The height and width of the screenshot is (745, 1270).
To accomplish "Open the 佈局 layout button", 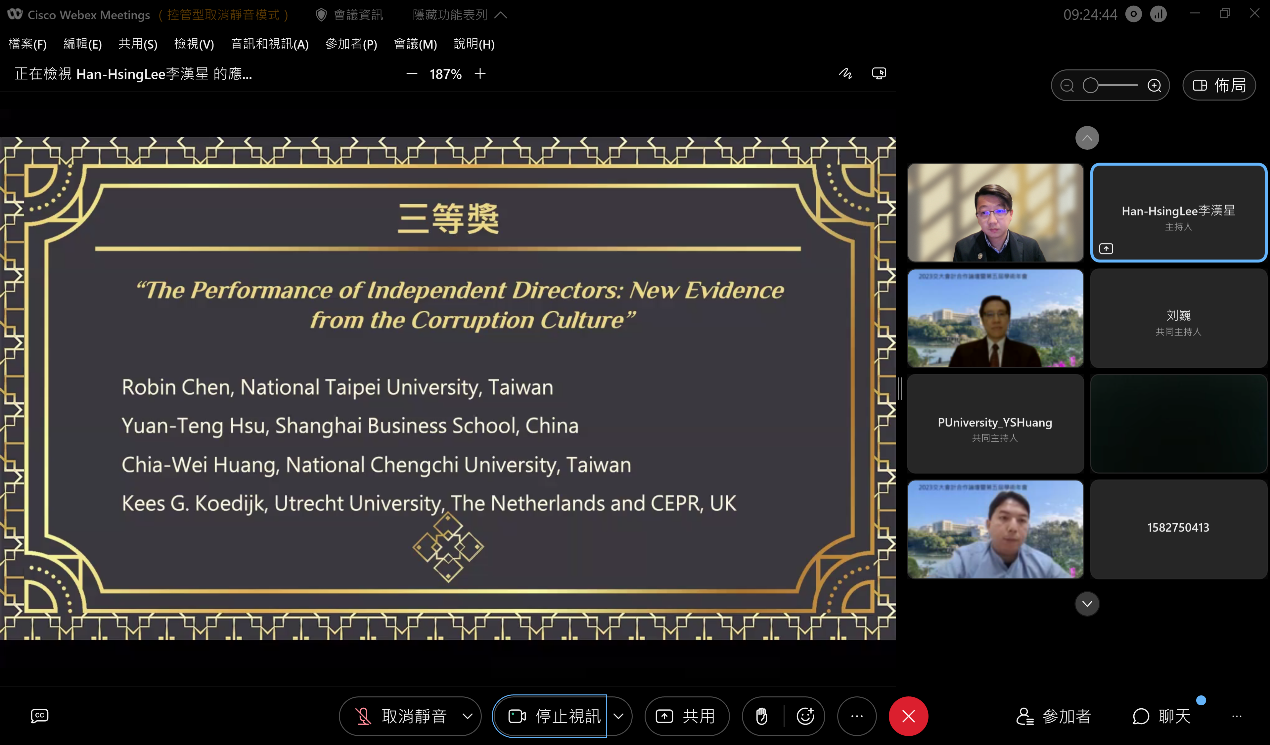I will (x=1219, y=85).
